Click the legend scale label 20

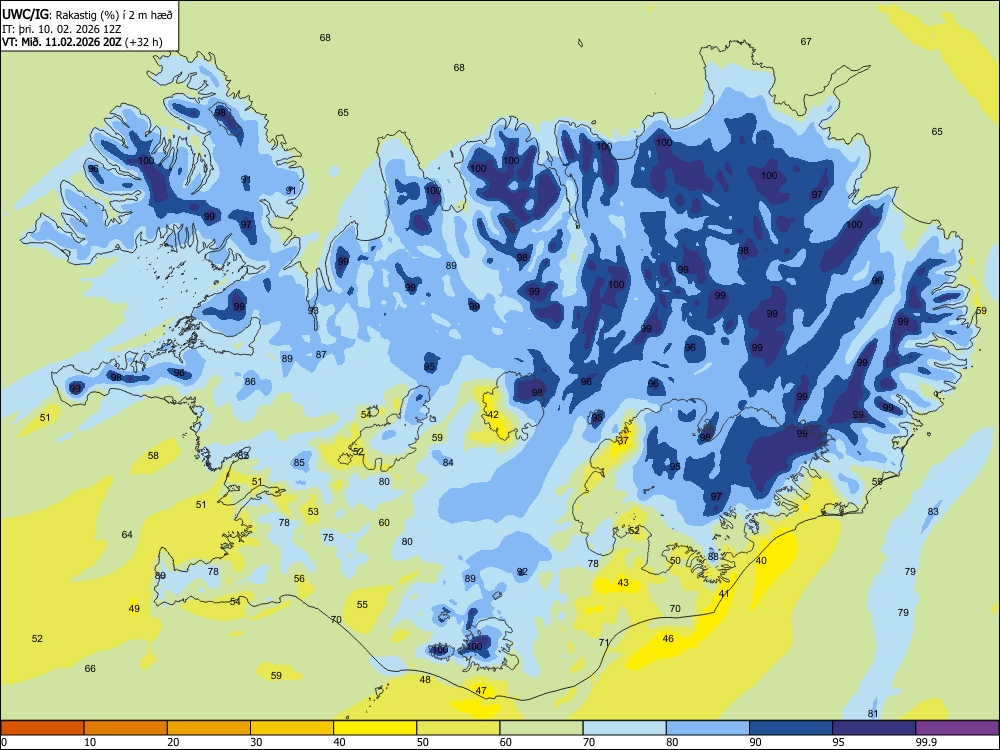click(x=173, y=742)
